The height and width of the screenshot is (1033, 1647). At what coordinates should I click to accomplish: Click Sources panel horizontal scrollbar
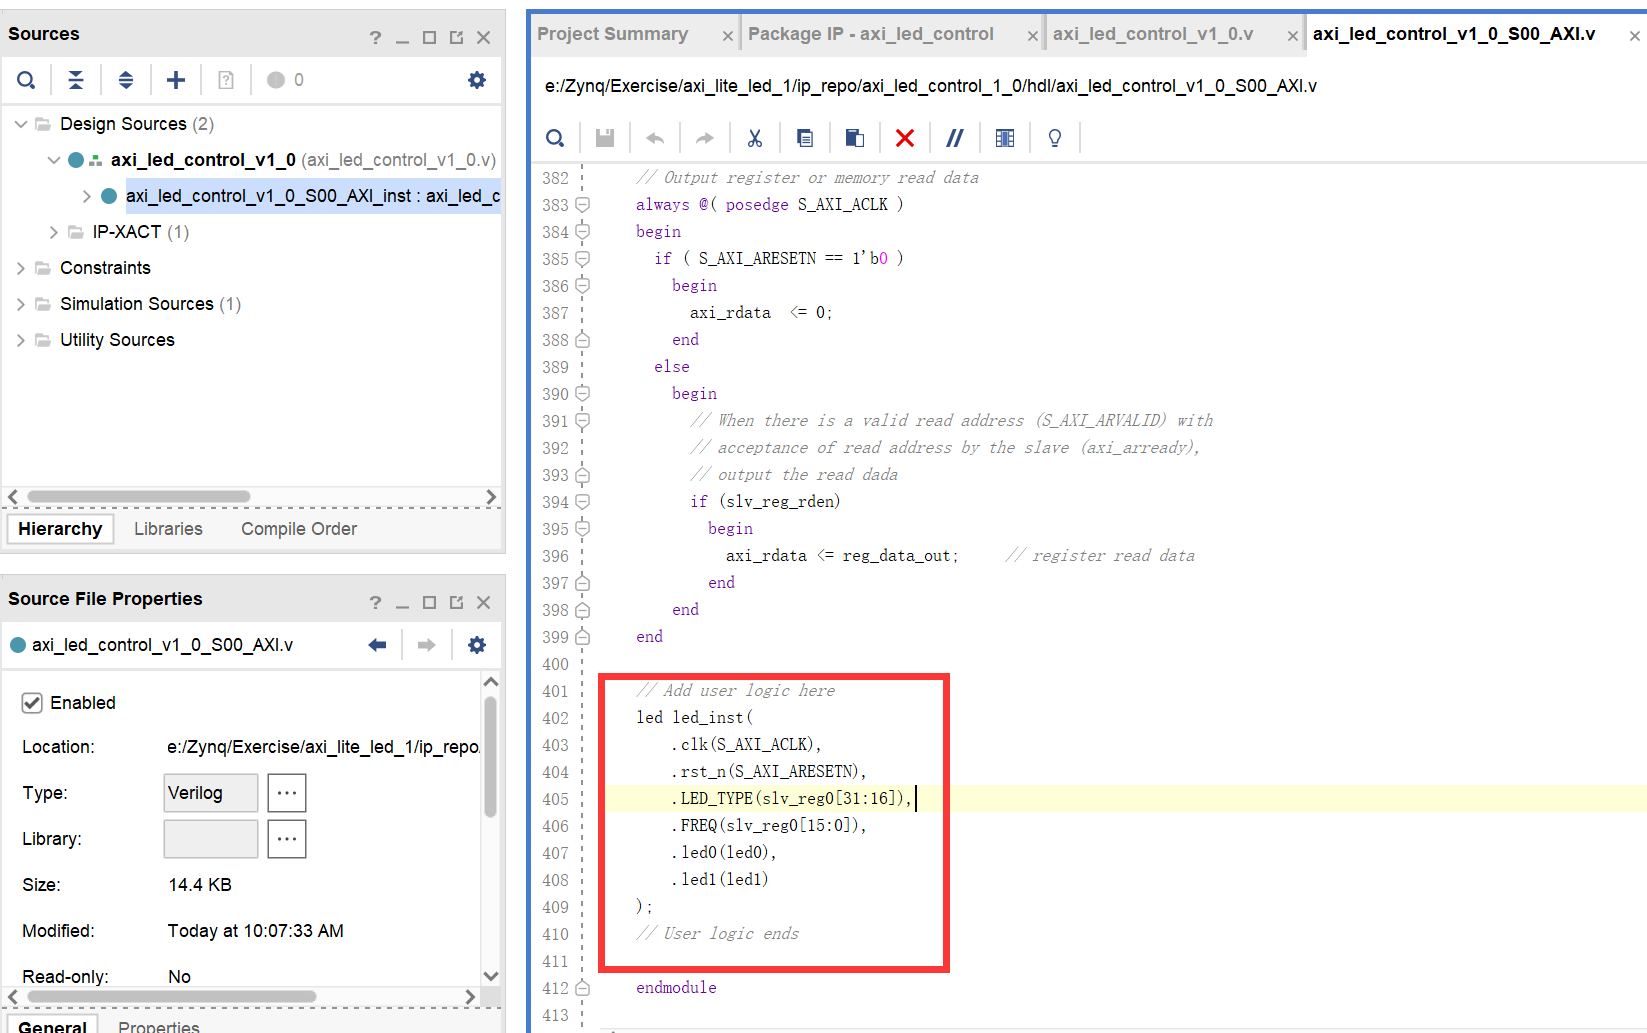tap(139, 497)
